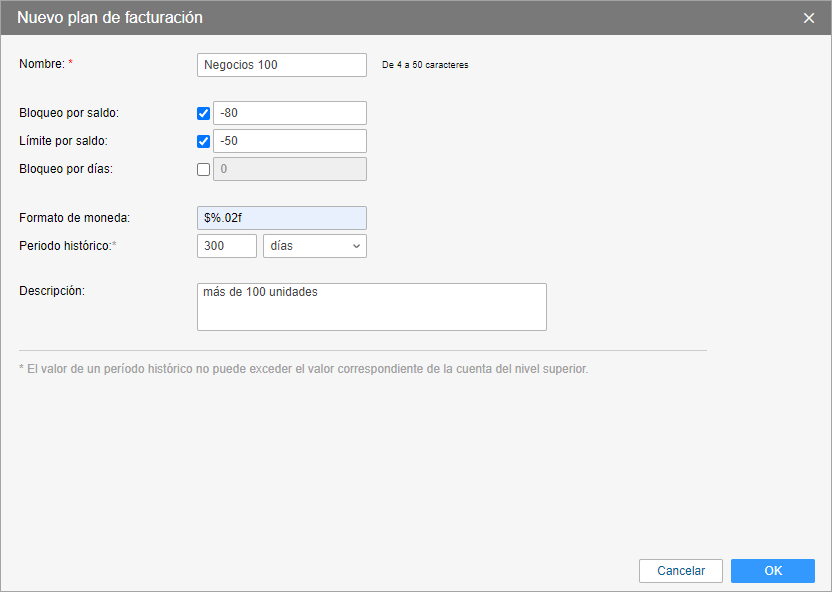Click the Nombre field containing Negocios 100
This screenshot has width=832, height=592.
click(x=282, y=65)
